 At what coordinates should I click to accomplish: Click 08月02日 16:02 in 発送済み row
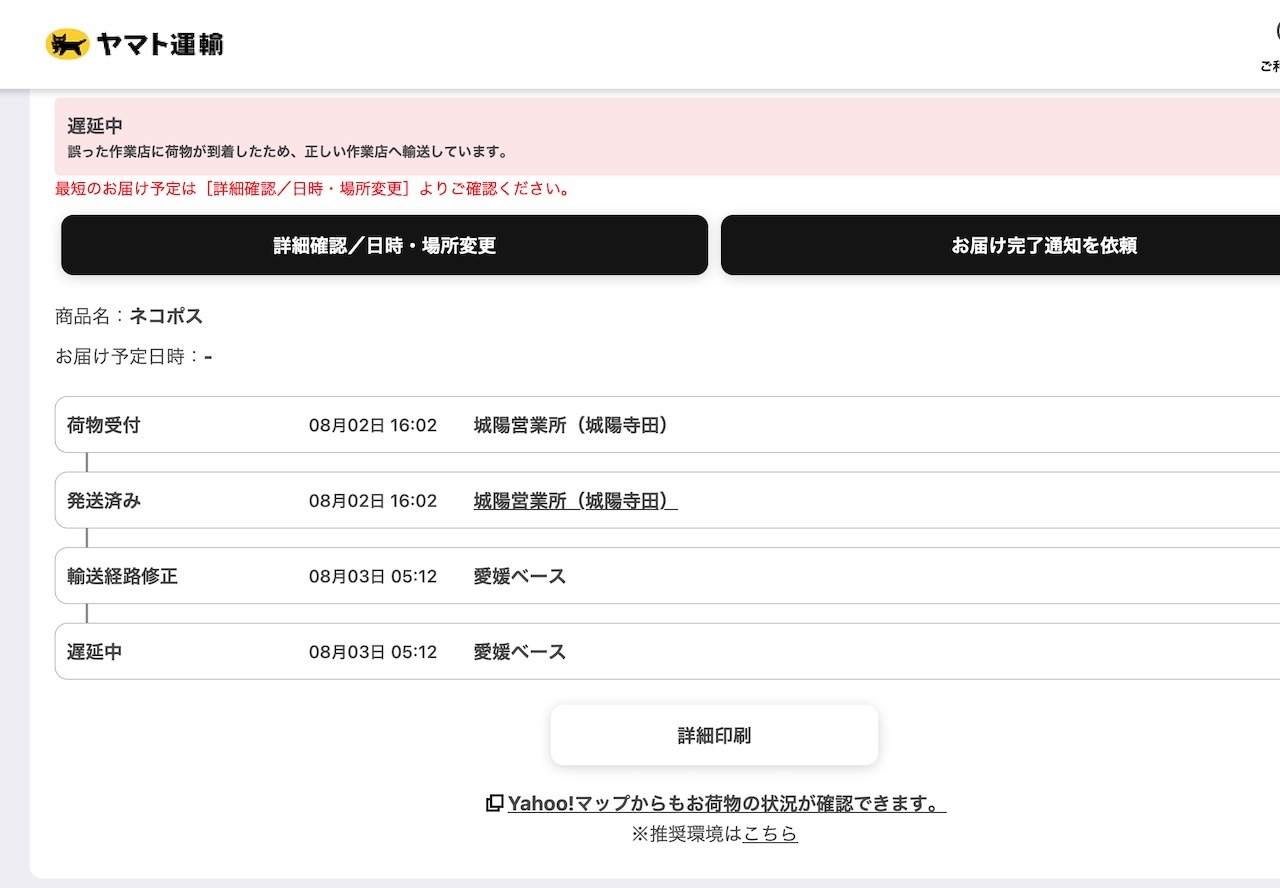point(373,501)
